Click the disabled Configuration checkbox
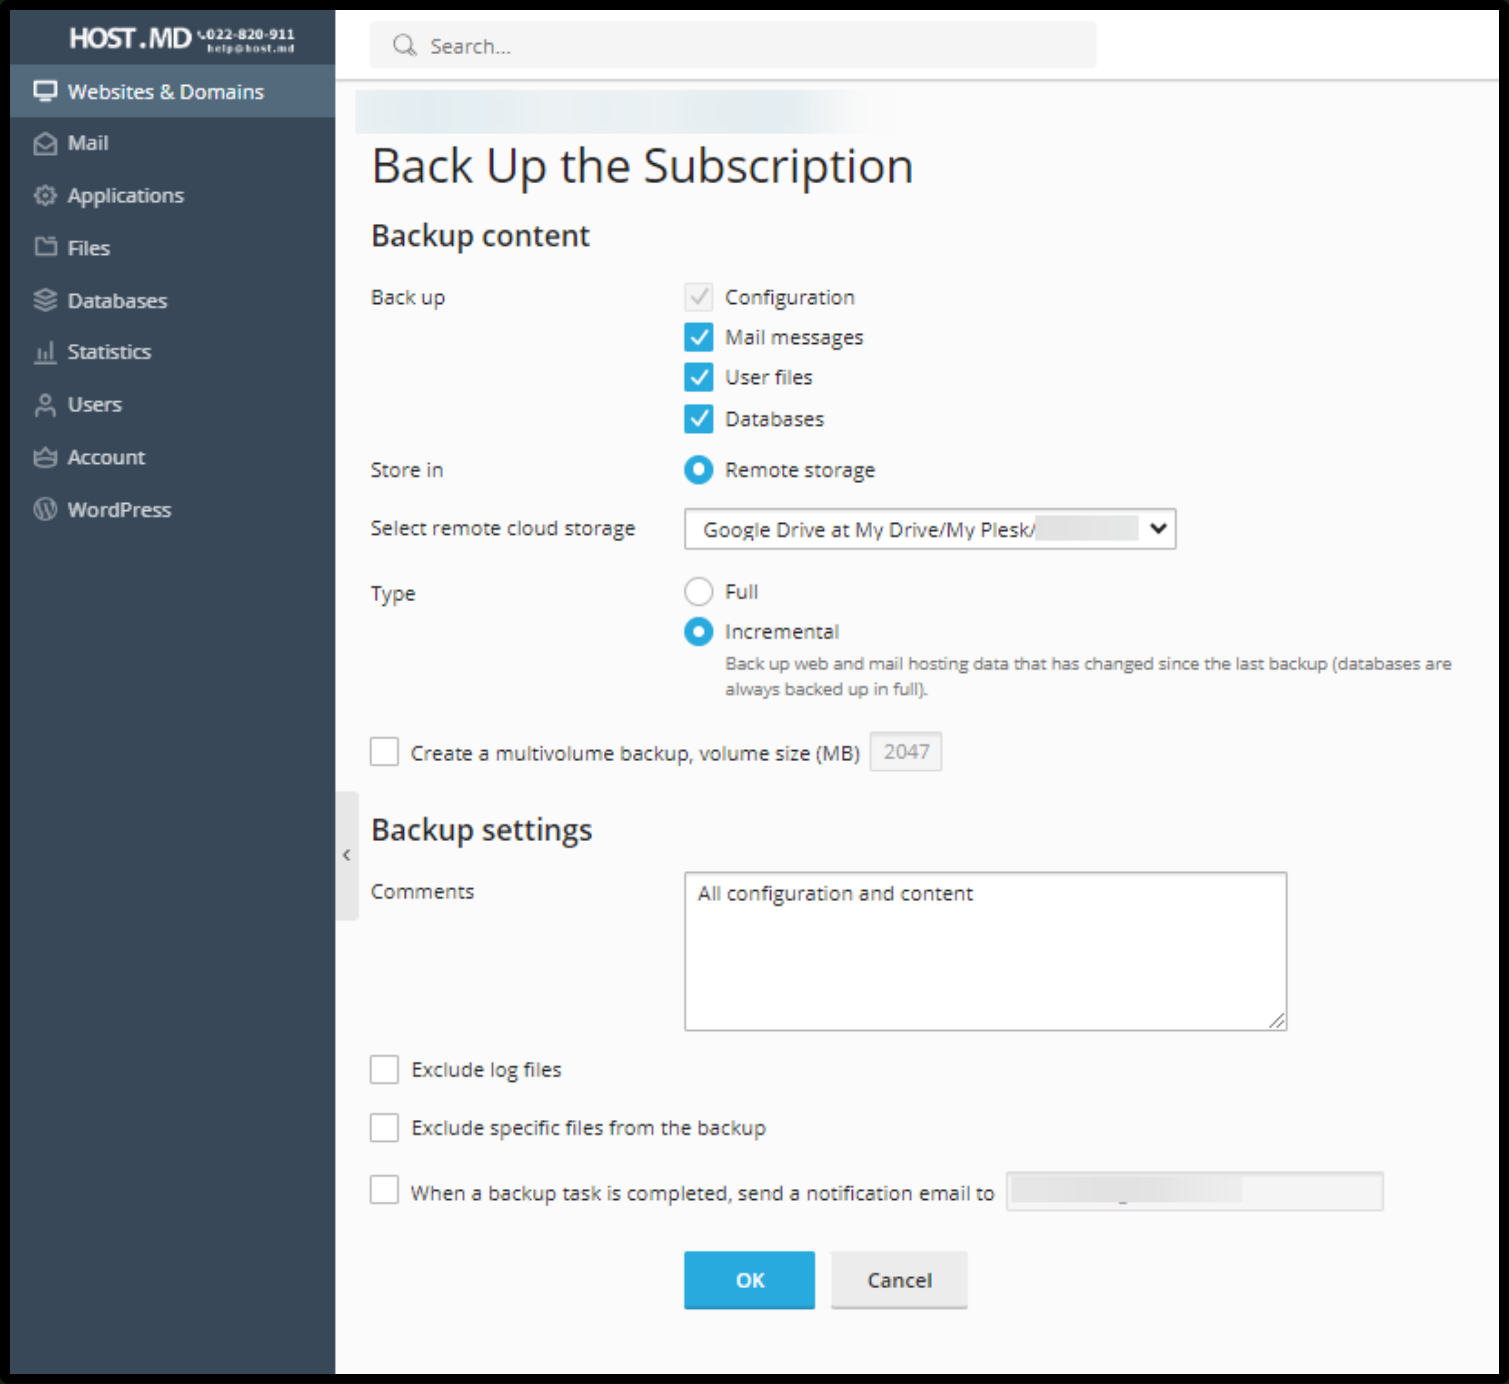Viewport: 1509px width, 1384px height. coord(699,297)
